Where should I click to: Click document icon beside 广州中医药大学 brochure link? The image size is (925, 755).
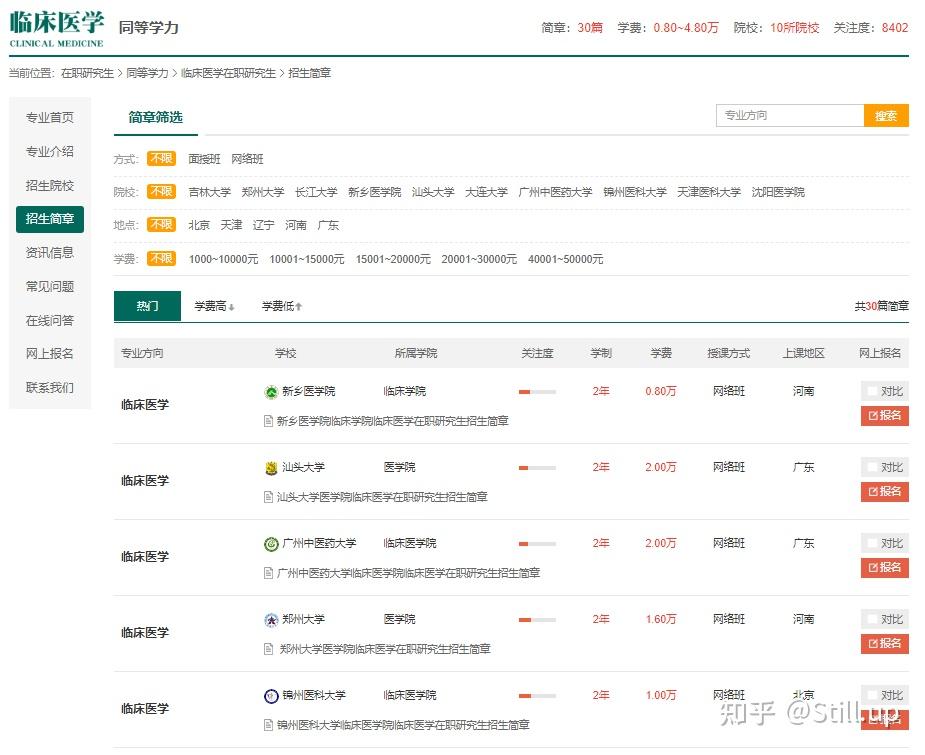[268, 573]
